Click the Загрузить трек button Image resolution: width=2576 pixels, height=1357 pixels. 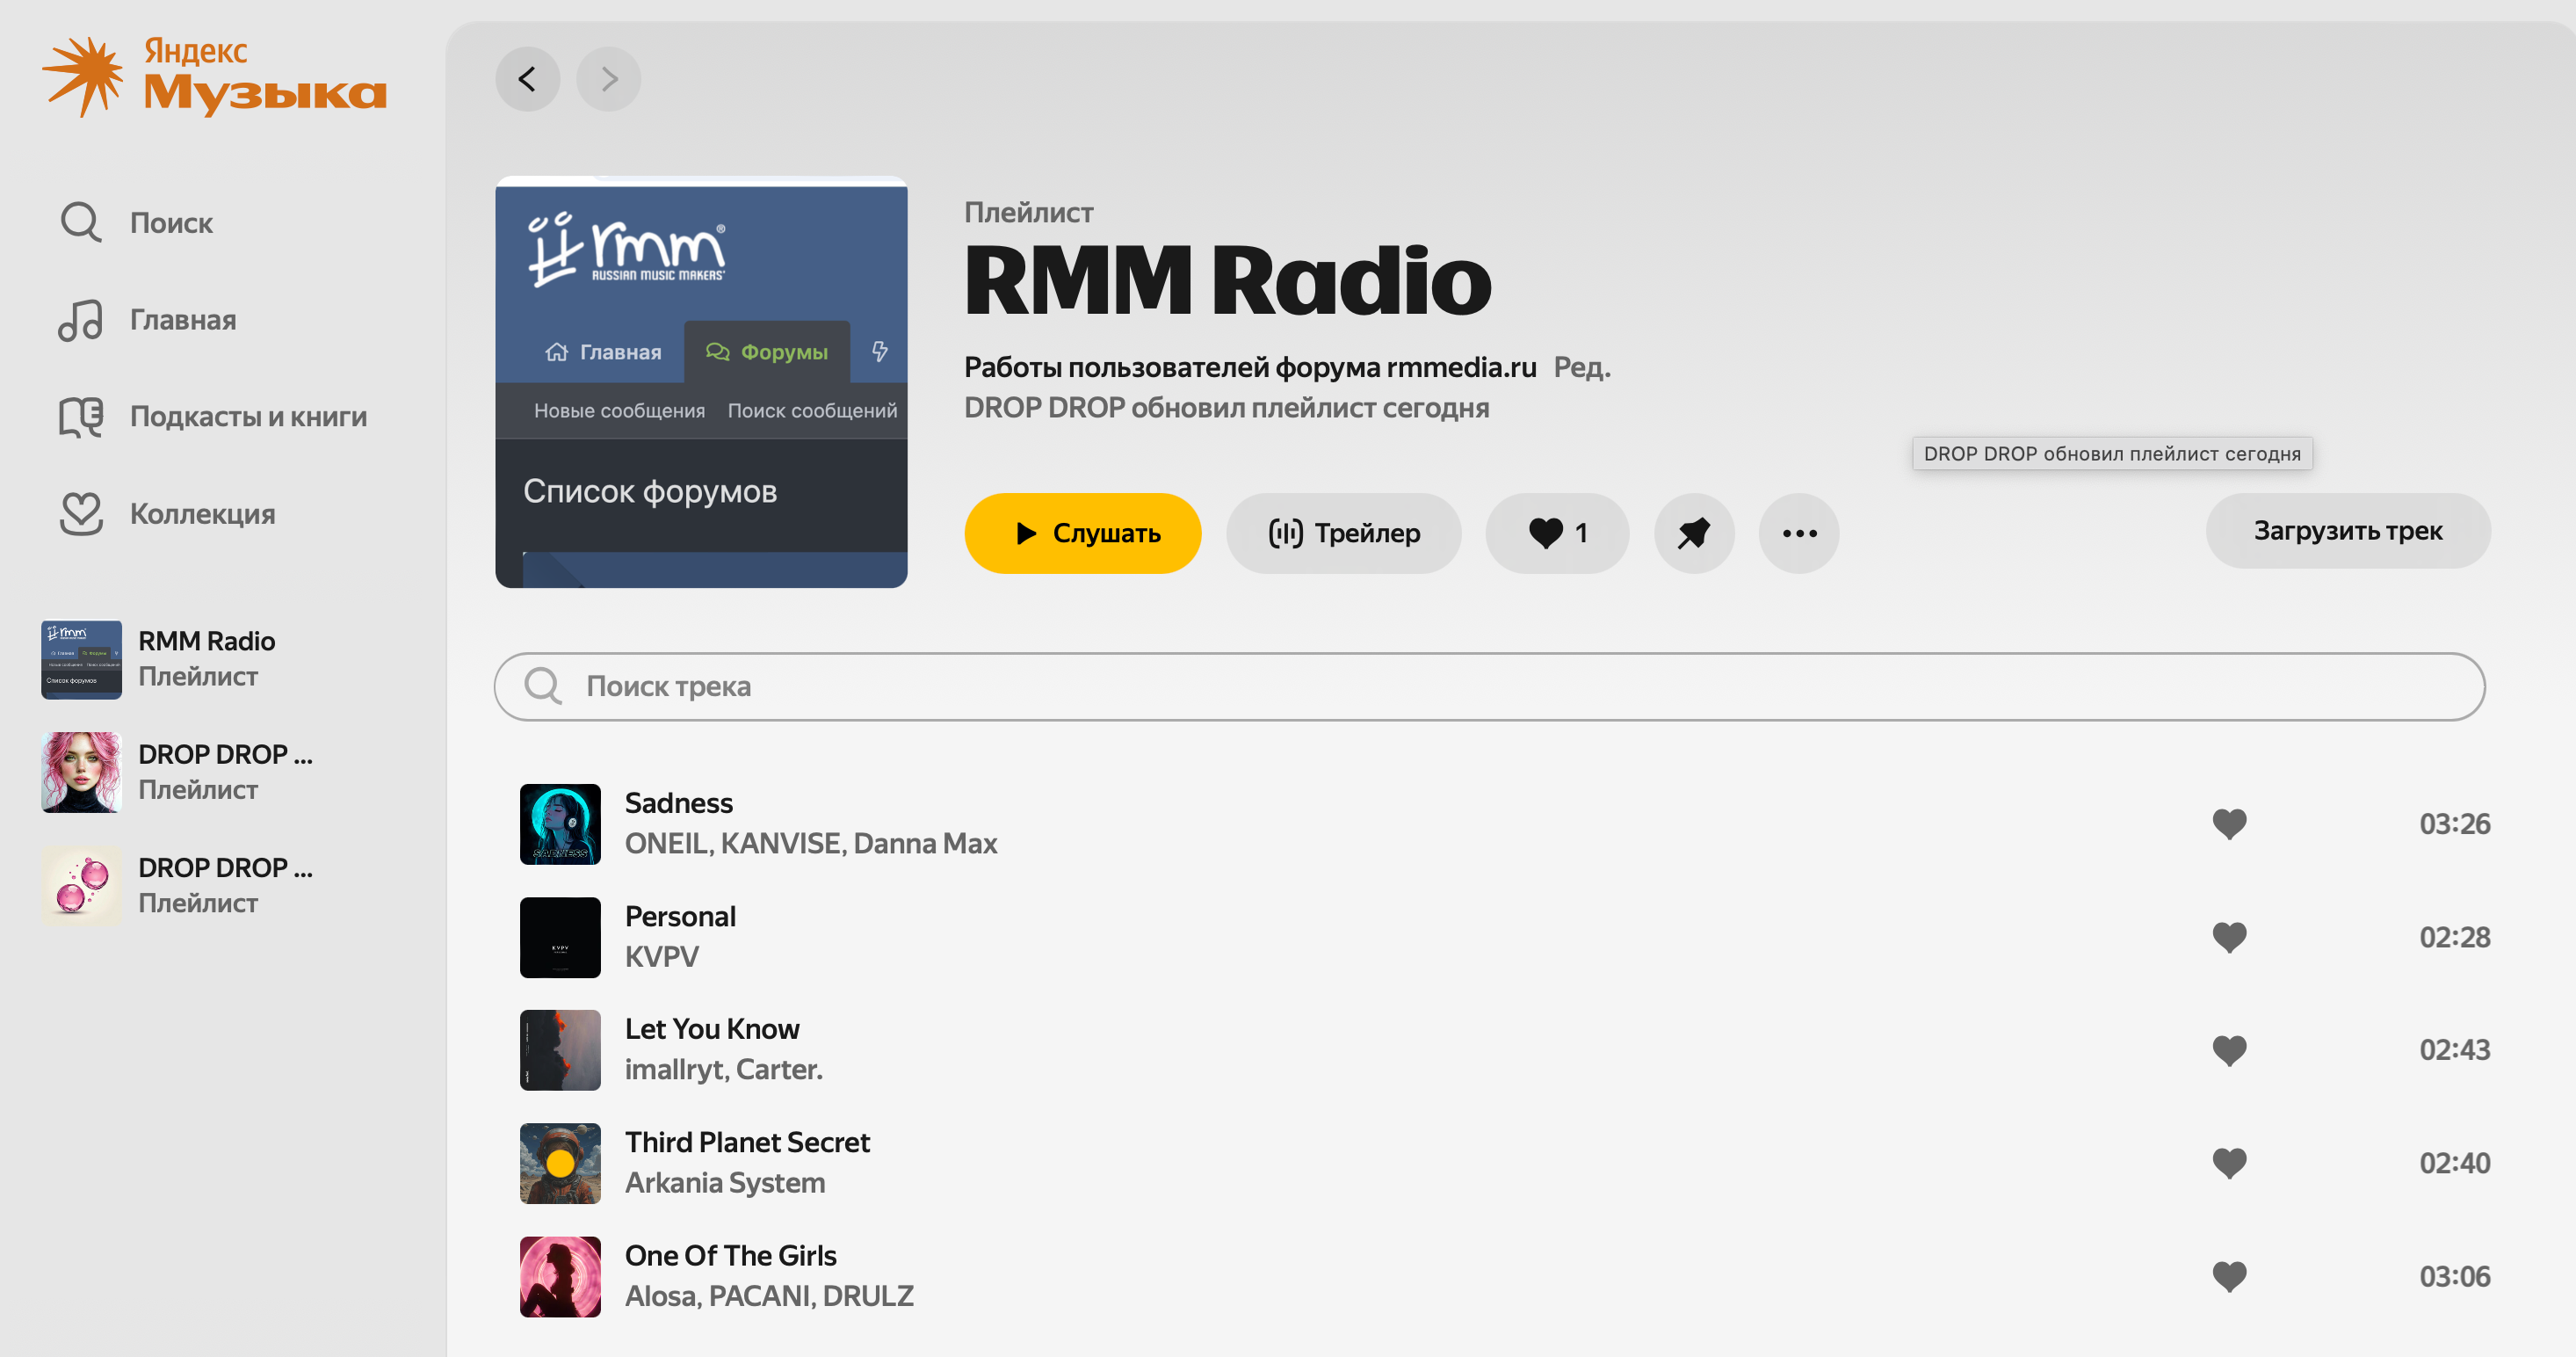coord(2346,531)
